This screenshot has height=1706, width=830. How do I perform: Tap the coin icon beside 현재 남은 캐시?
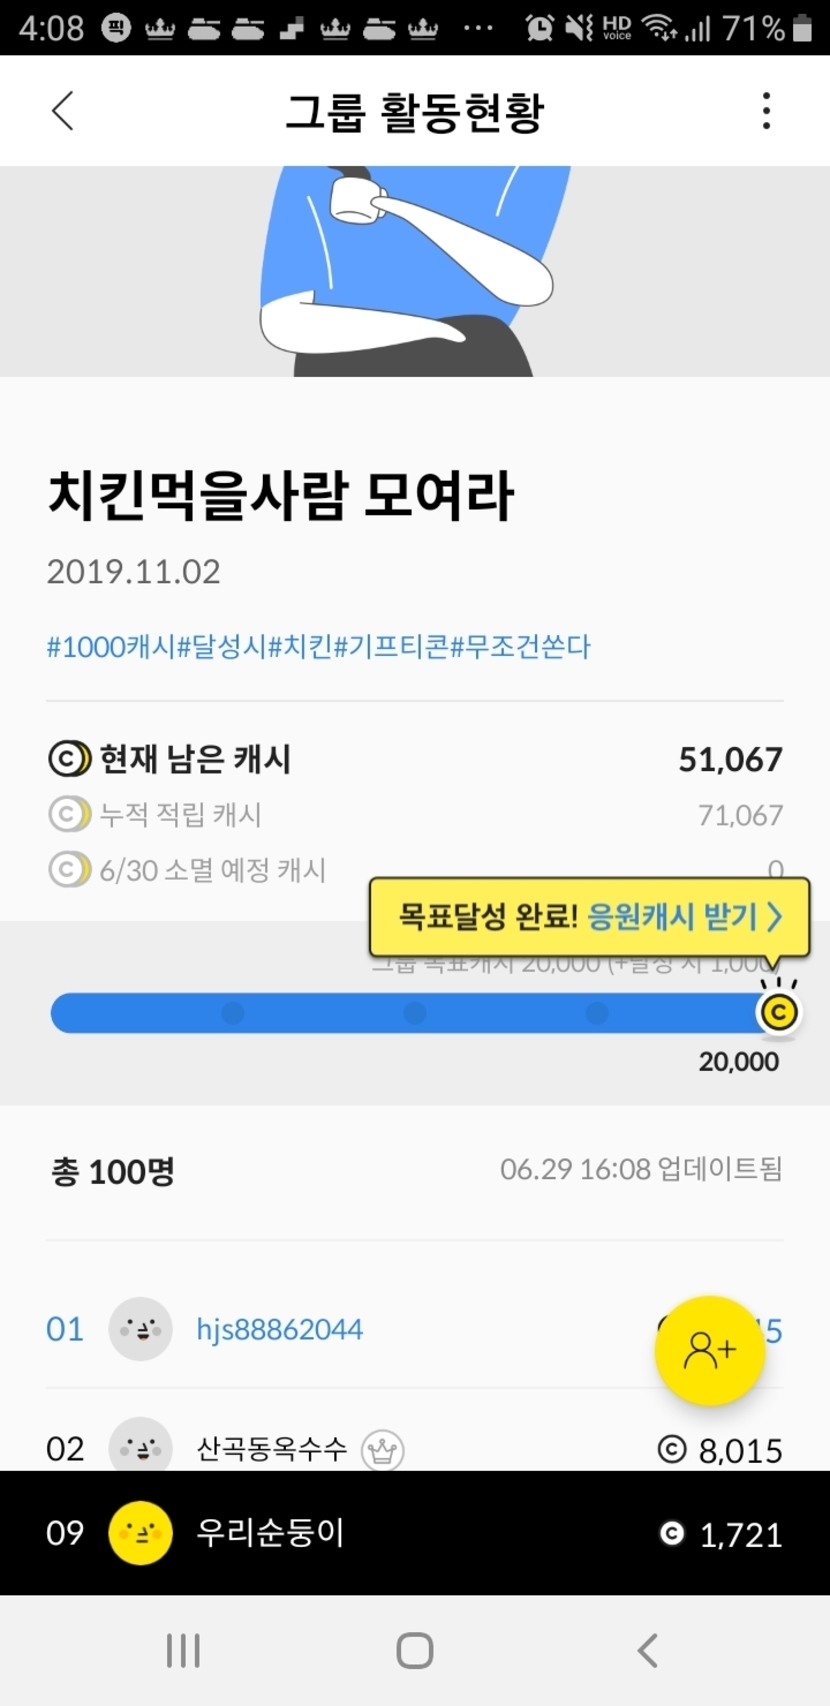point(69,759)
